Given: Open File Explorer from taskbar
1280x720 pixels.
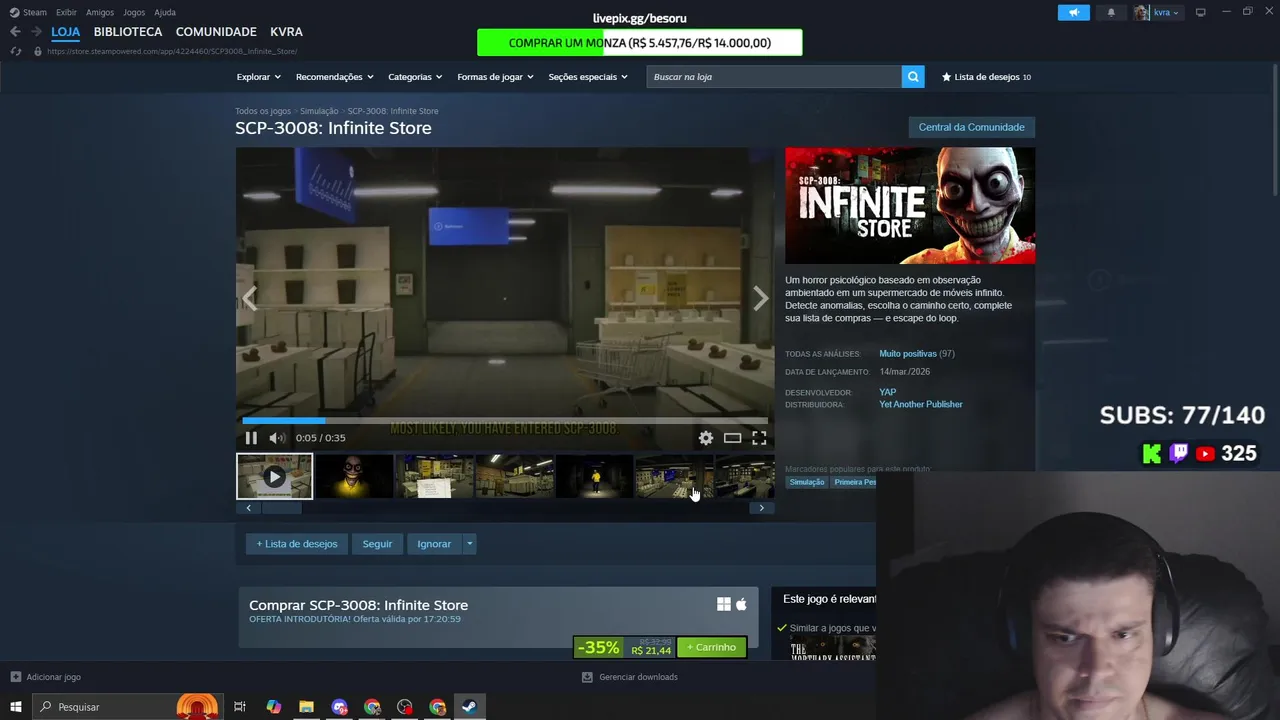Looking at the screenshot, I should 306,707.
